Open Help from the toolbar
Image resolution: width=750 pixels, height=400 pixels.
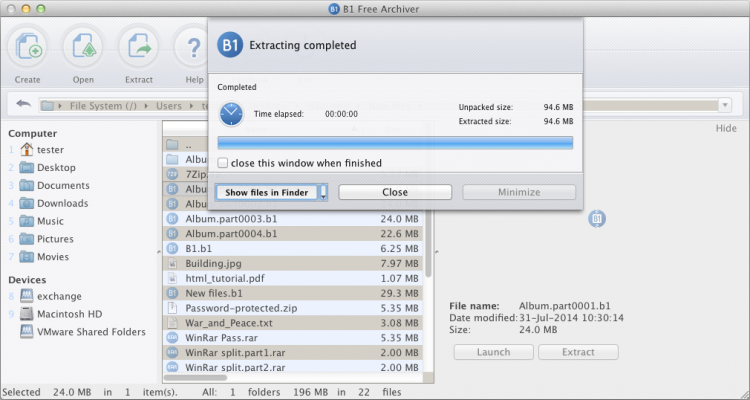193,47
